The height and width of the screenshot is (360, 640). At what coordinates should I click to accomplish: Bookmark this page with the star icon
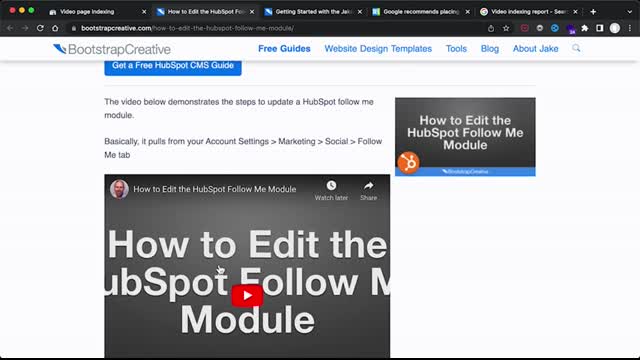point(506,28)
